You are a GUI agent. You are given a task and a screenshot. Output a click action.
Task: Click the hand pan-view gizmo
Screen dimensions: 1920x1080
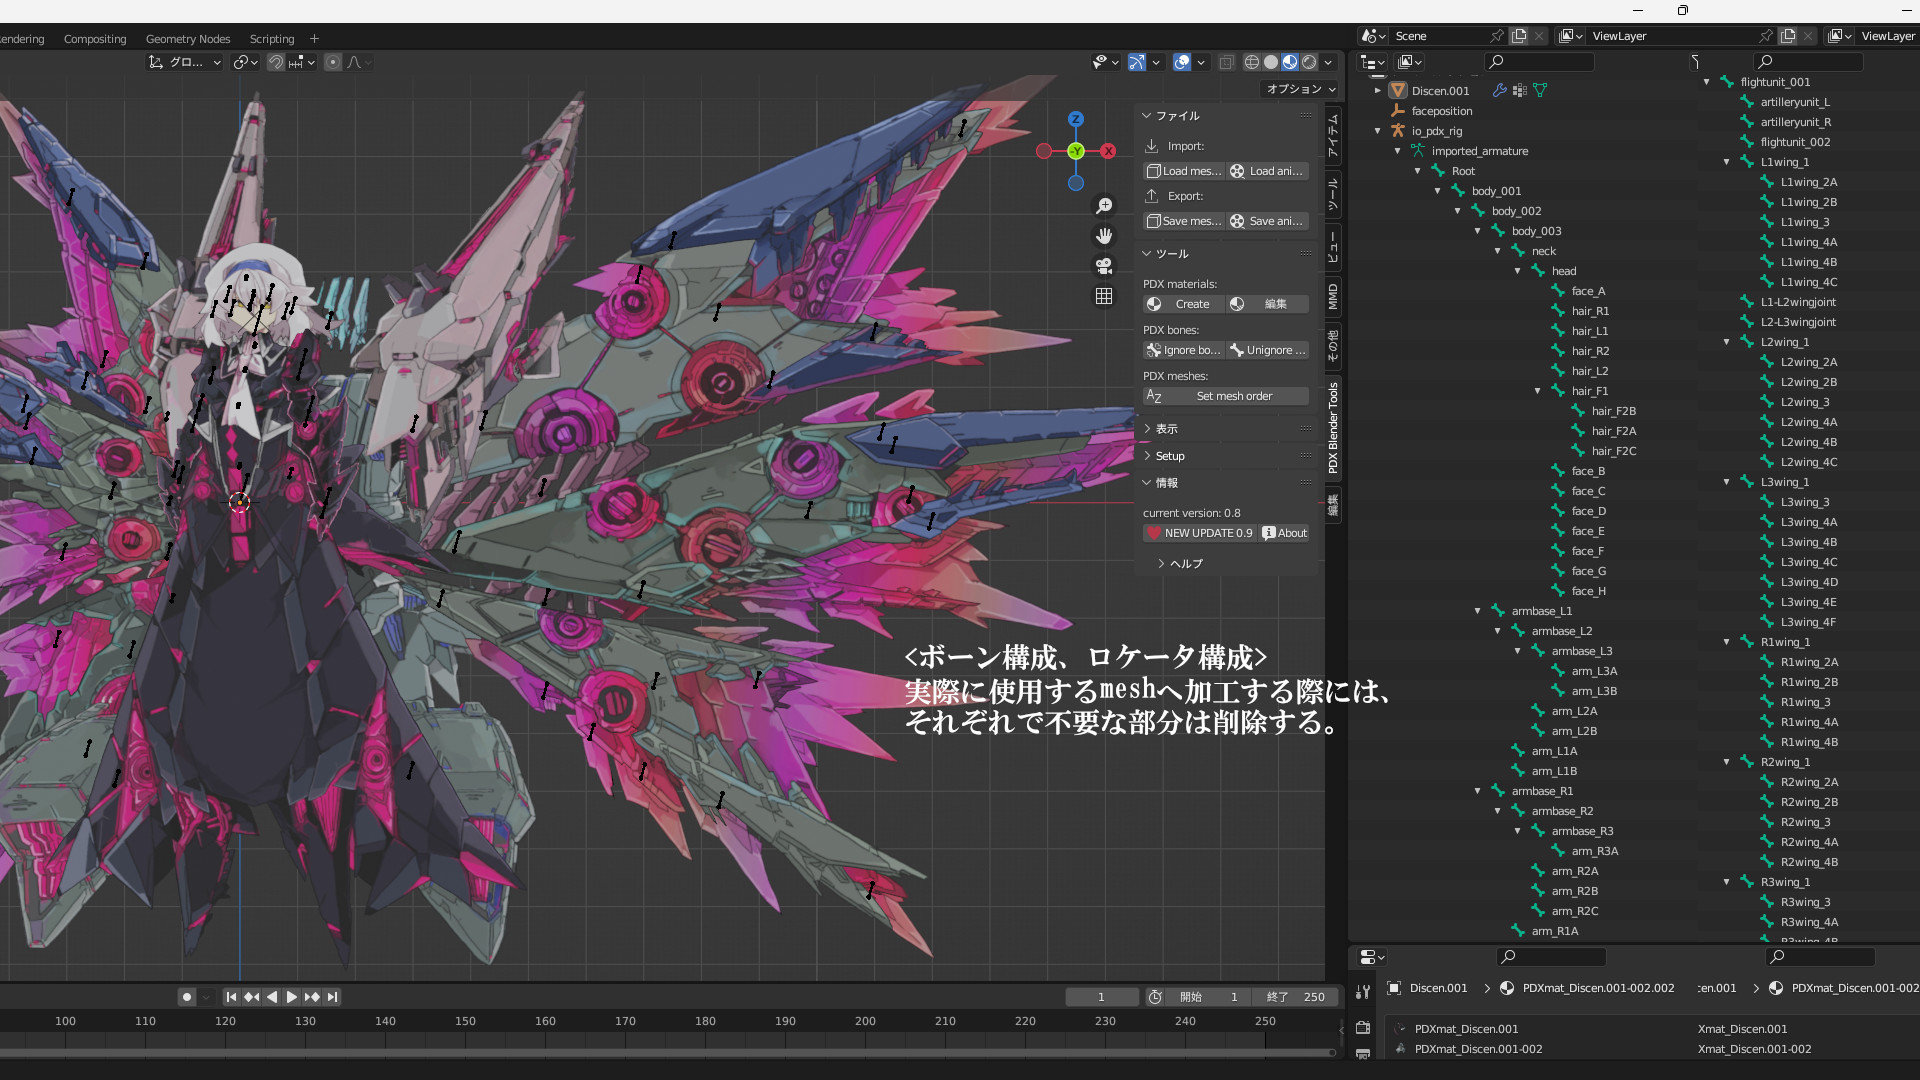[x=1104, y=236]
